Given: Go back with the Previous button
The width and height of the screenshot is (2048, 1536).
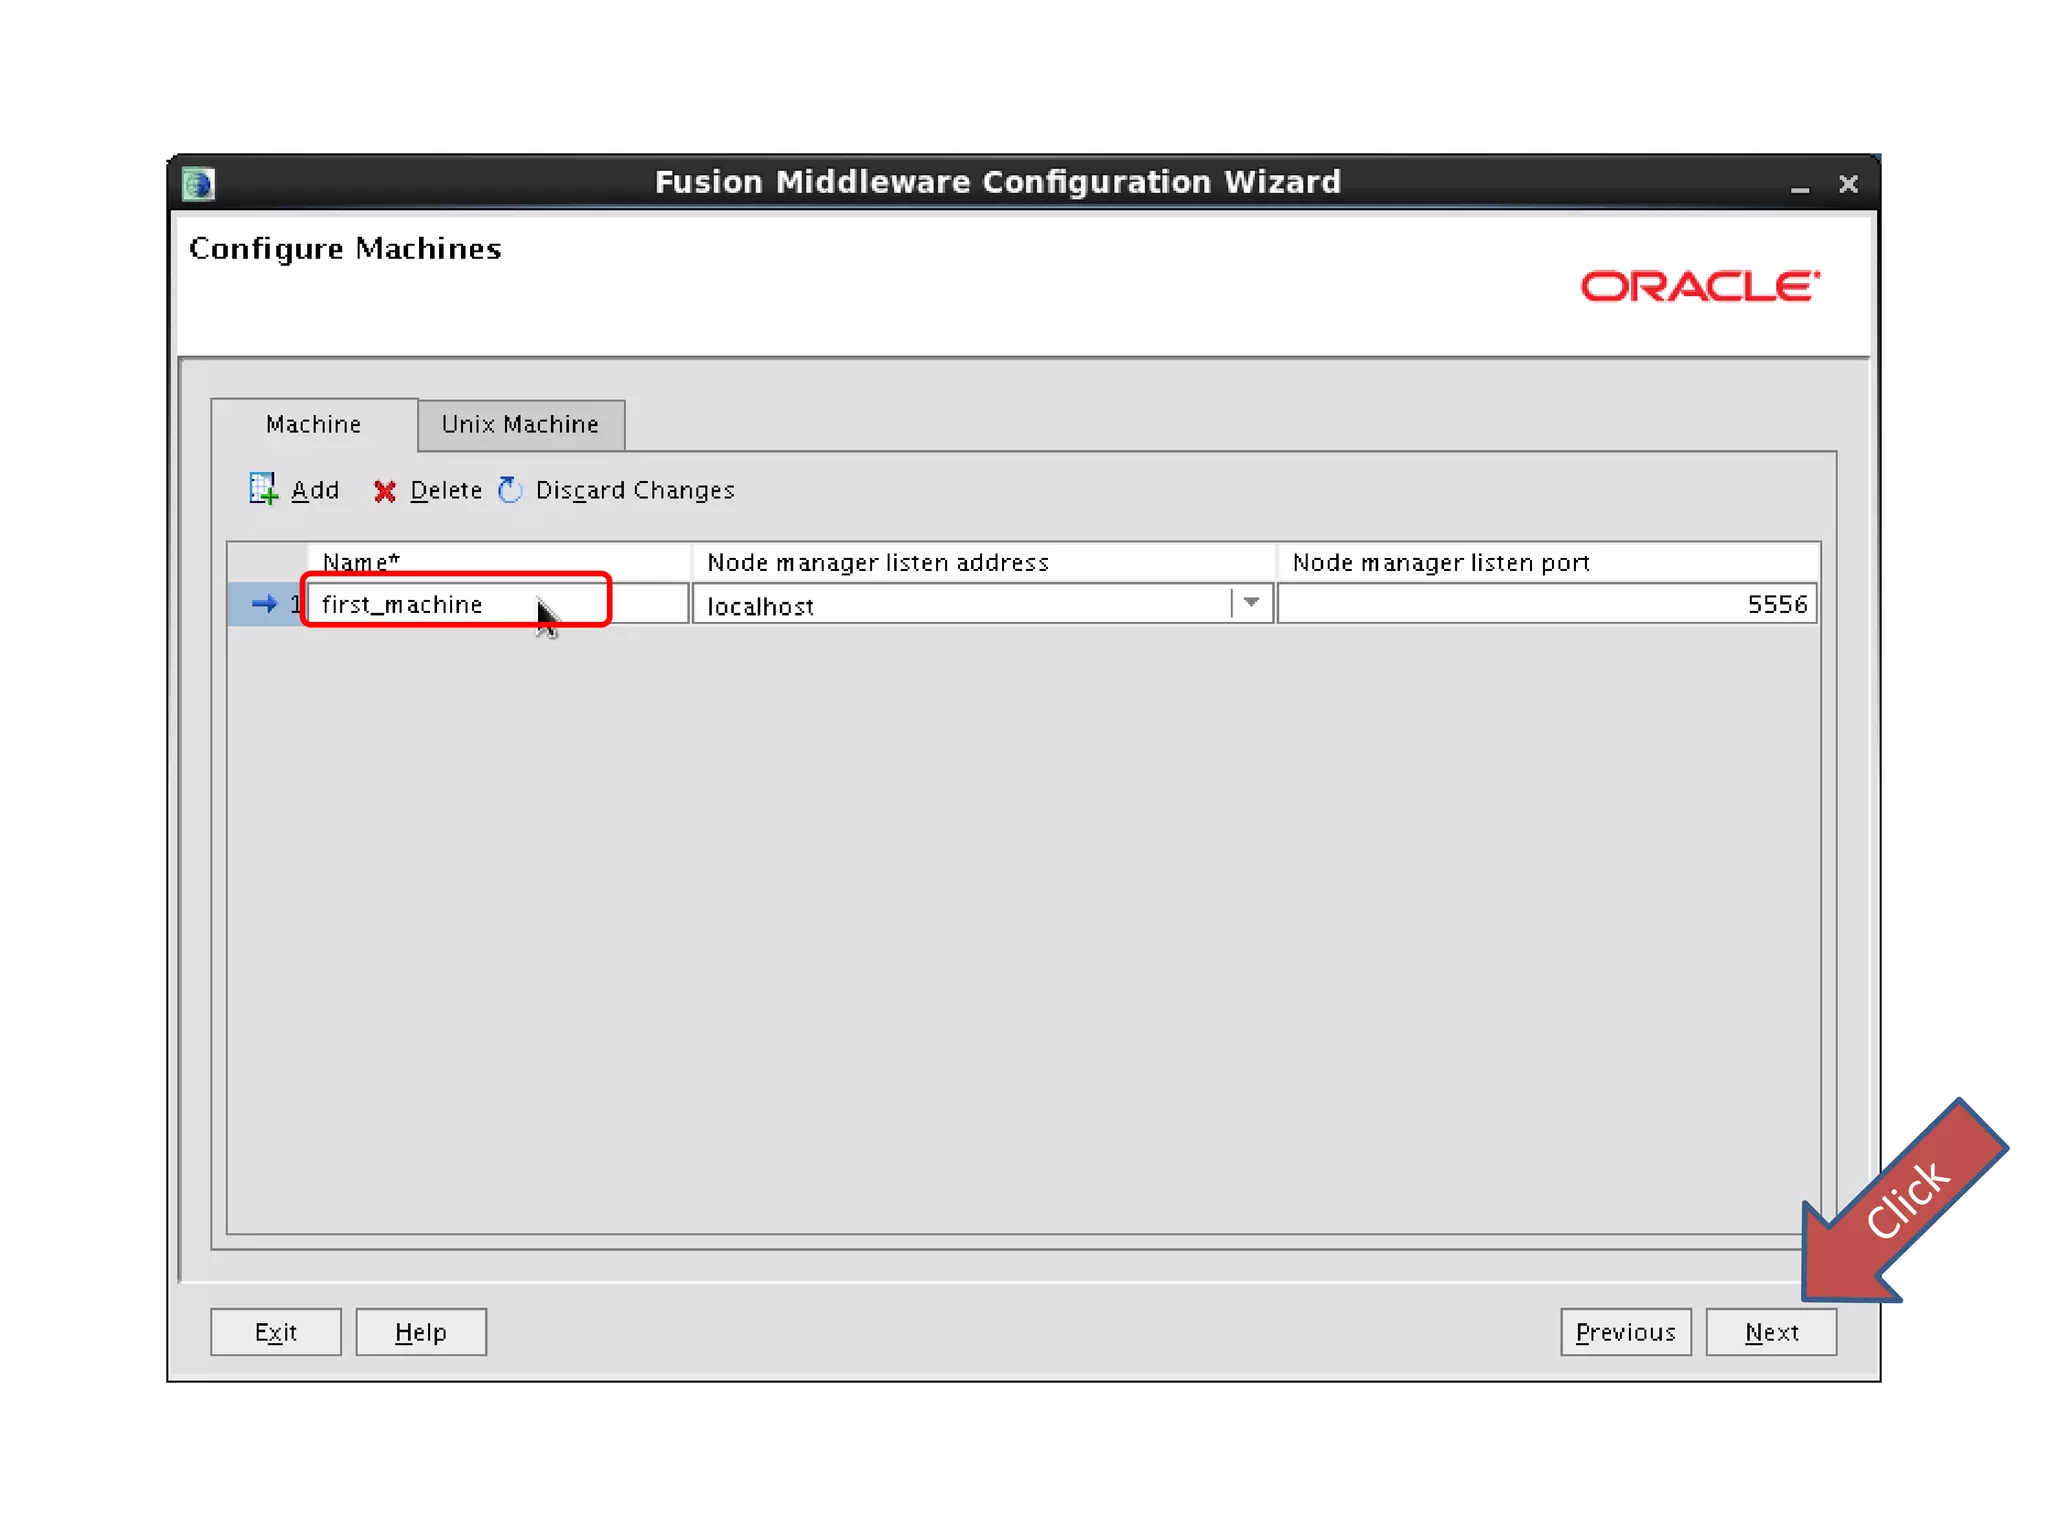Looking at the screenshot, I should (x=1625, y=1332).
